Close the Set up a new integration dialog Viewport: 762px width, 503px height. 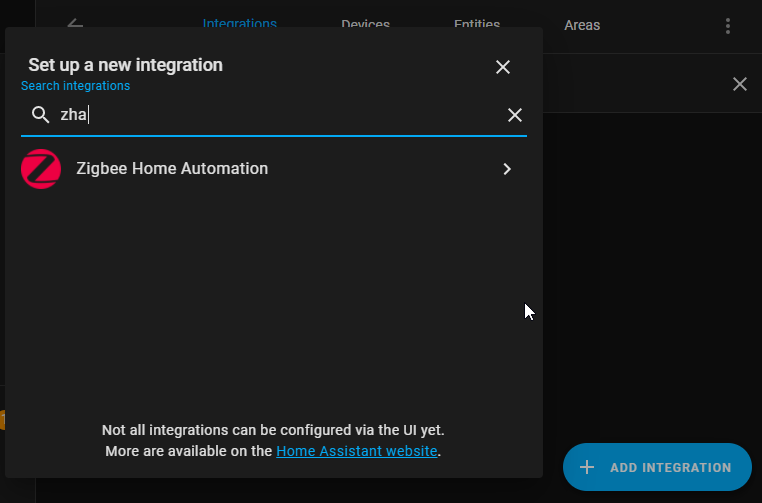click(x=502, y=67)
